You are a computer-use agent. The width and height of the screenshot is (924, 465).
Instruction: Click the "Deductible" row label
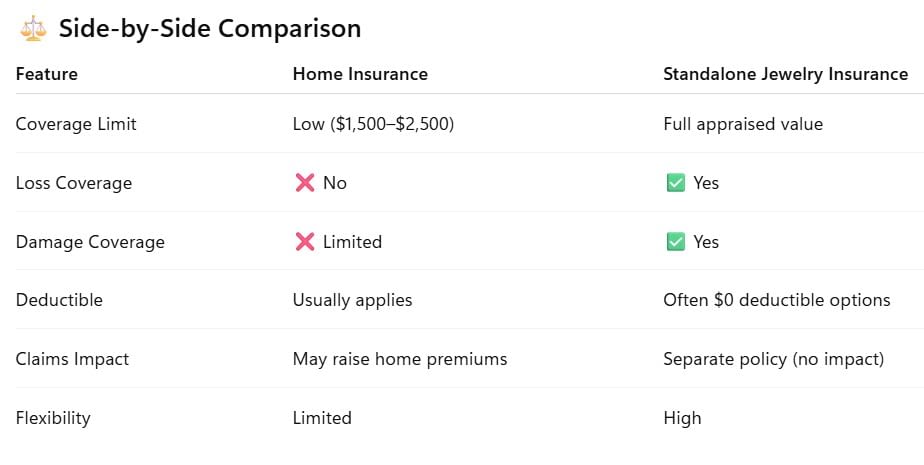click(59, 300)
